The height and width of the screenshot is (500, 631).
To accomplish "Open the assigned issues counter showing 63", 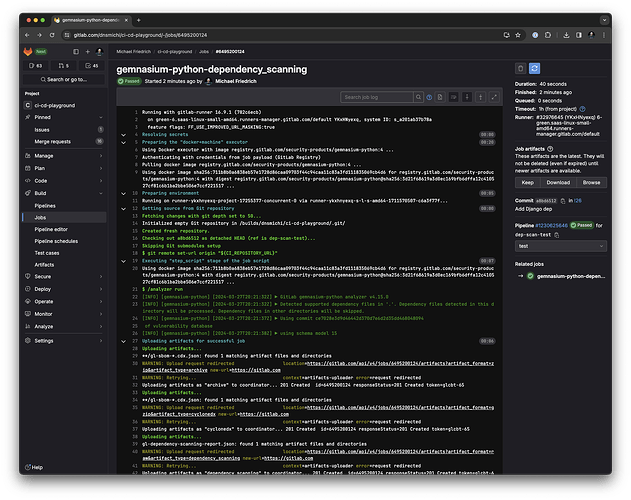I will 37,65.
